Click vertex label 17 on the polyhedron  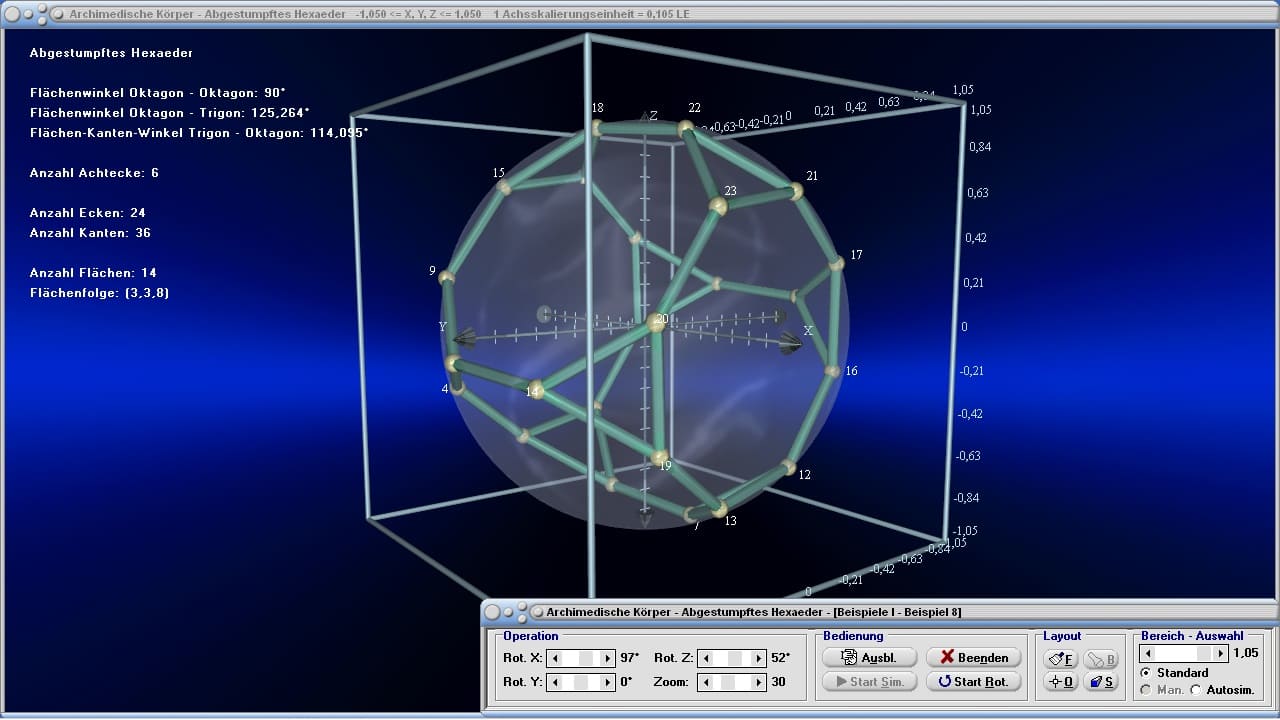(x=856, y=255)
